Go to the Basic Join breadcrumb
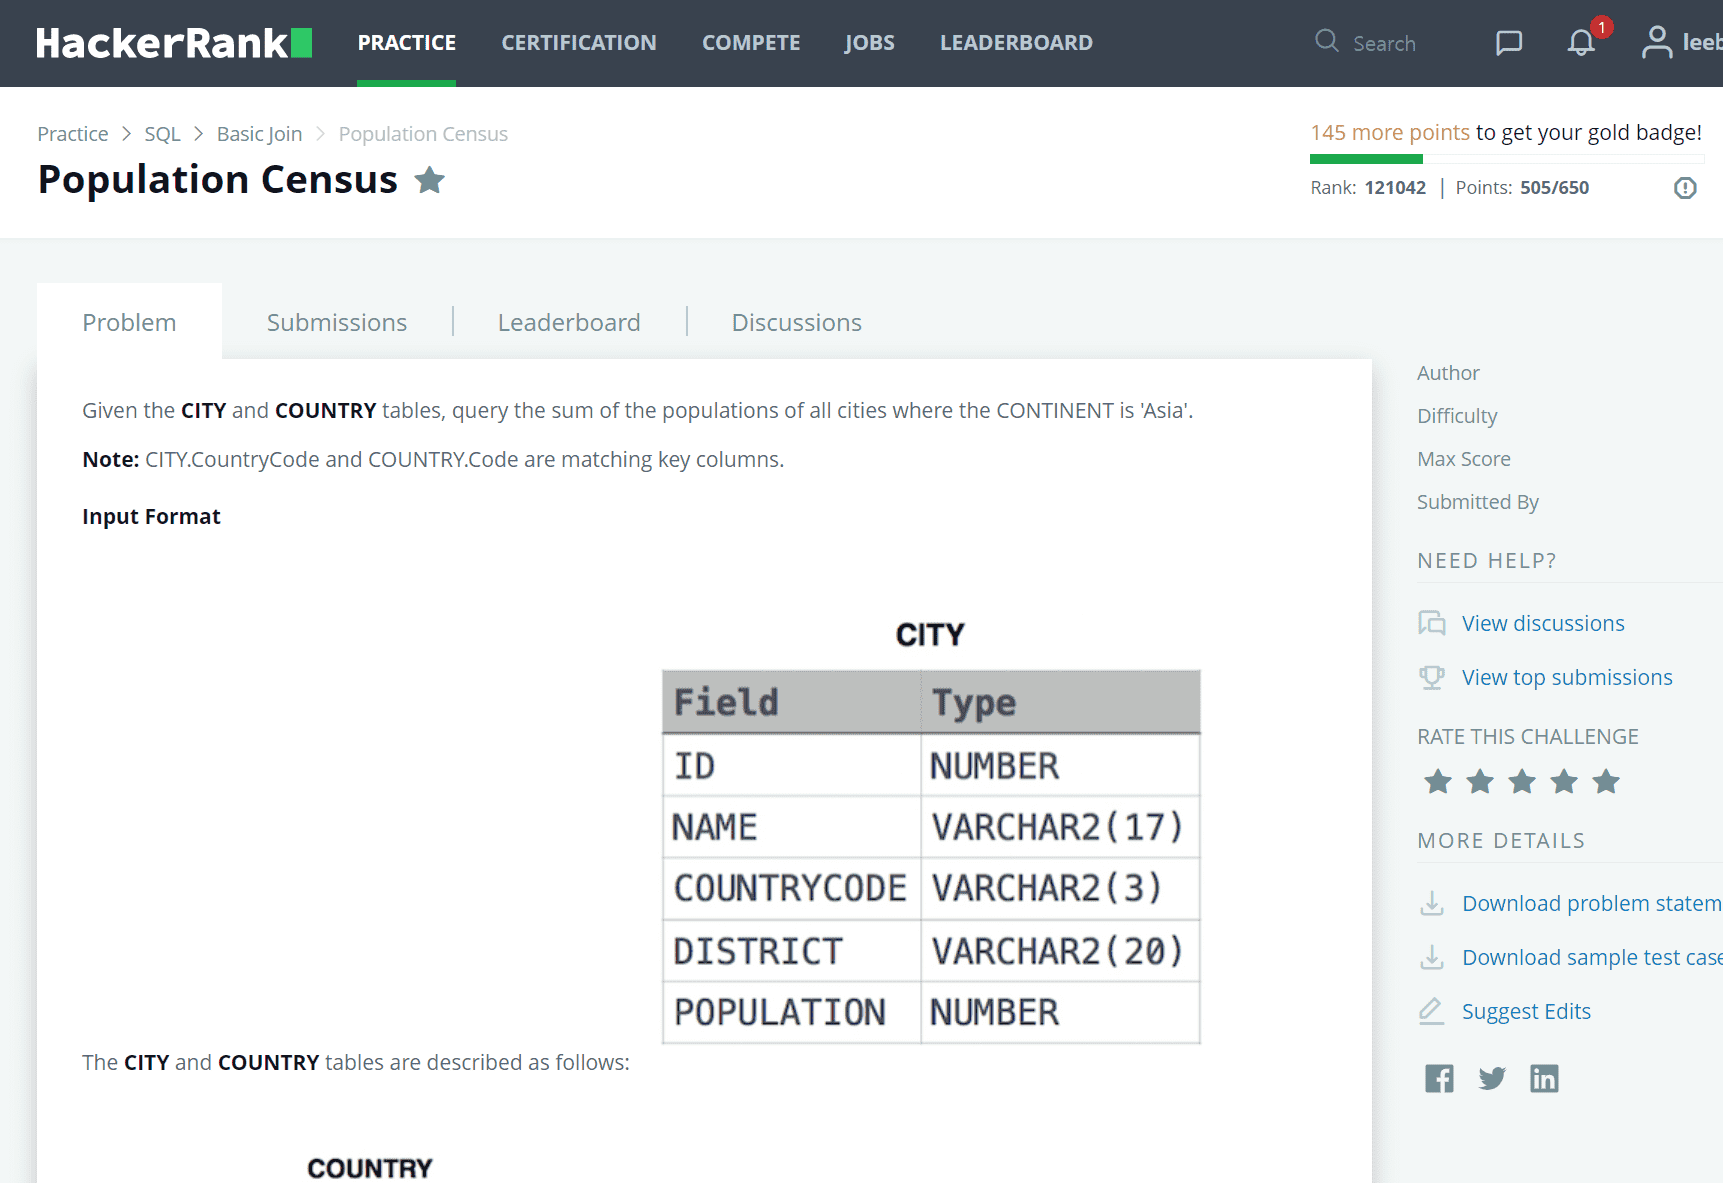The width and height of the screenshot is (1723, 1183). 260,134
